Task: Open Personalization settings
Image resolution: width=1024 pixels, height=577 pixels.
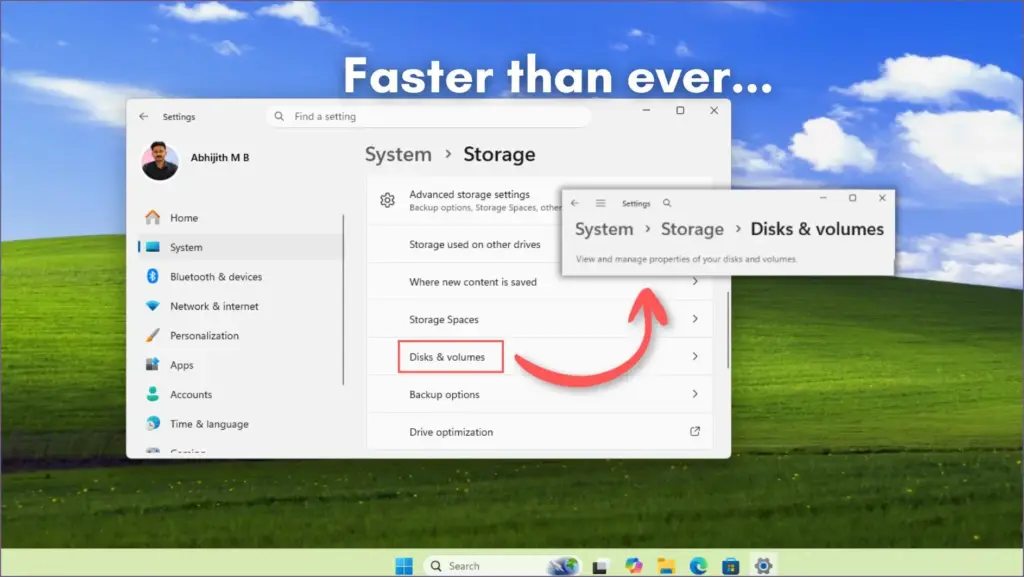Action: coord(240,335)
